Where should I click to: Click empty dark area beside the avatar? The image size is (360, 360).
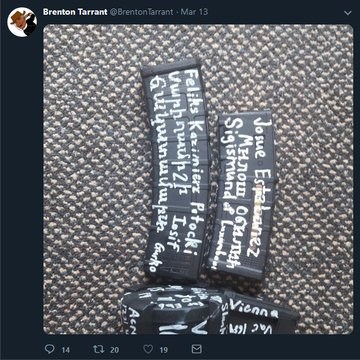(x=22, y=167)
